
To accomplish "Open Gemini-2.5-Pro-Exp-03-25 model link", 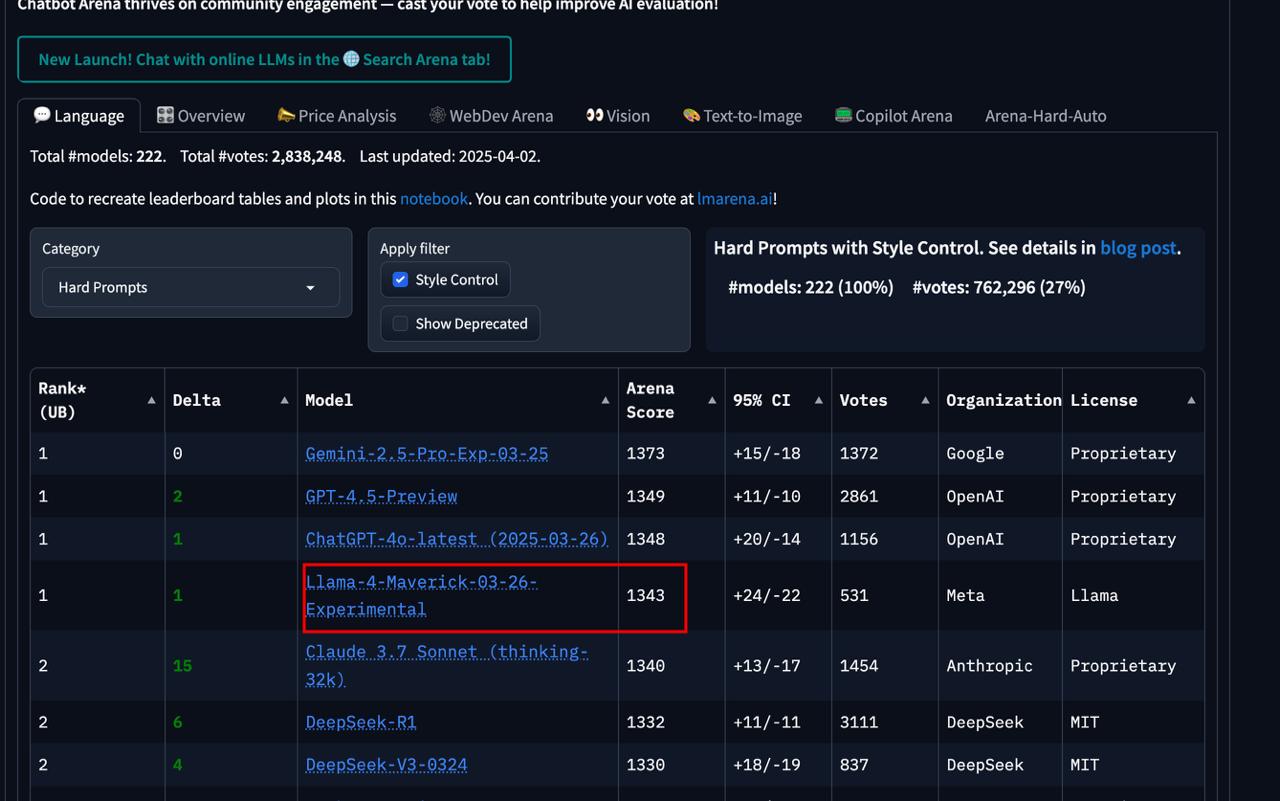I will click(x=427, y=453).
